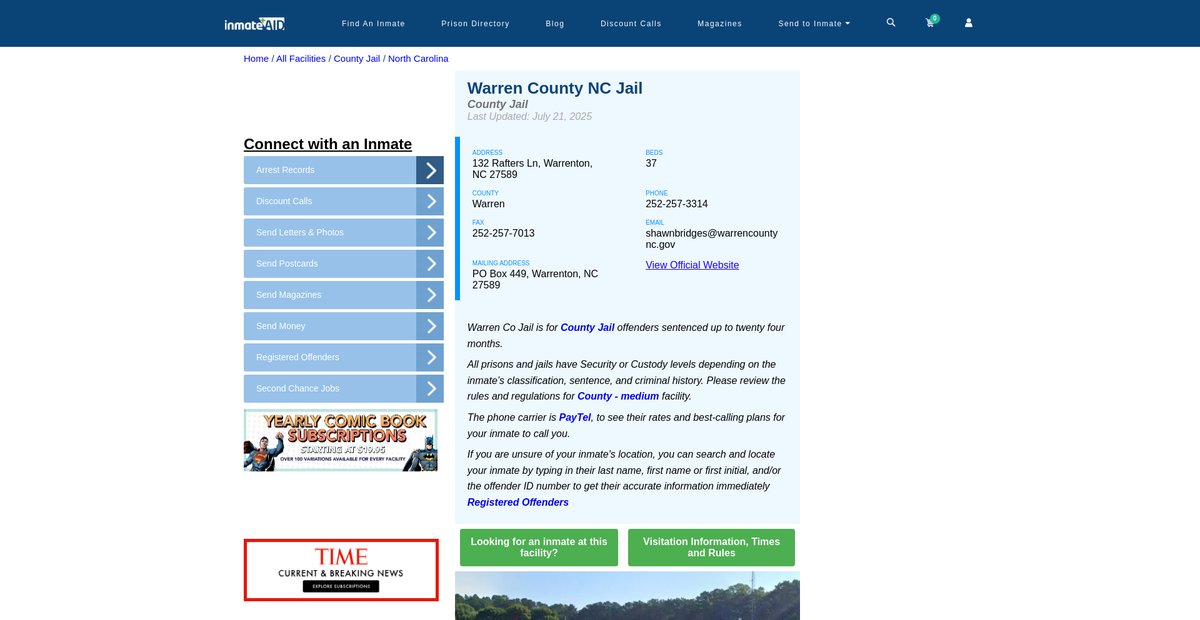
Task: Click the All Facilities breadcrumb link
Action: tap(301, 59)
